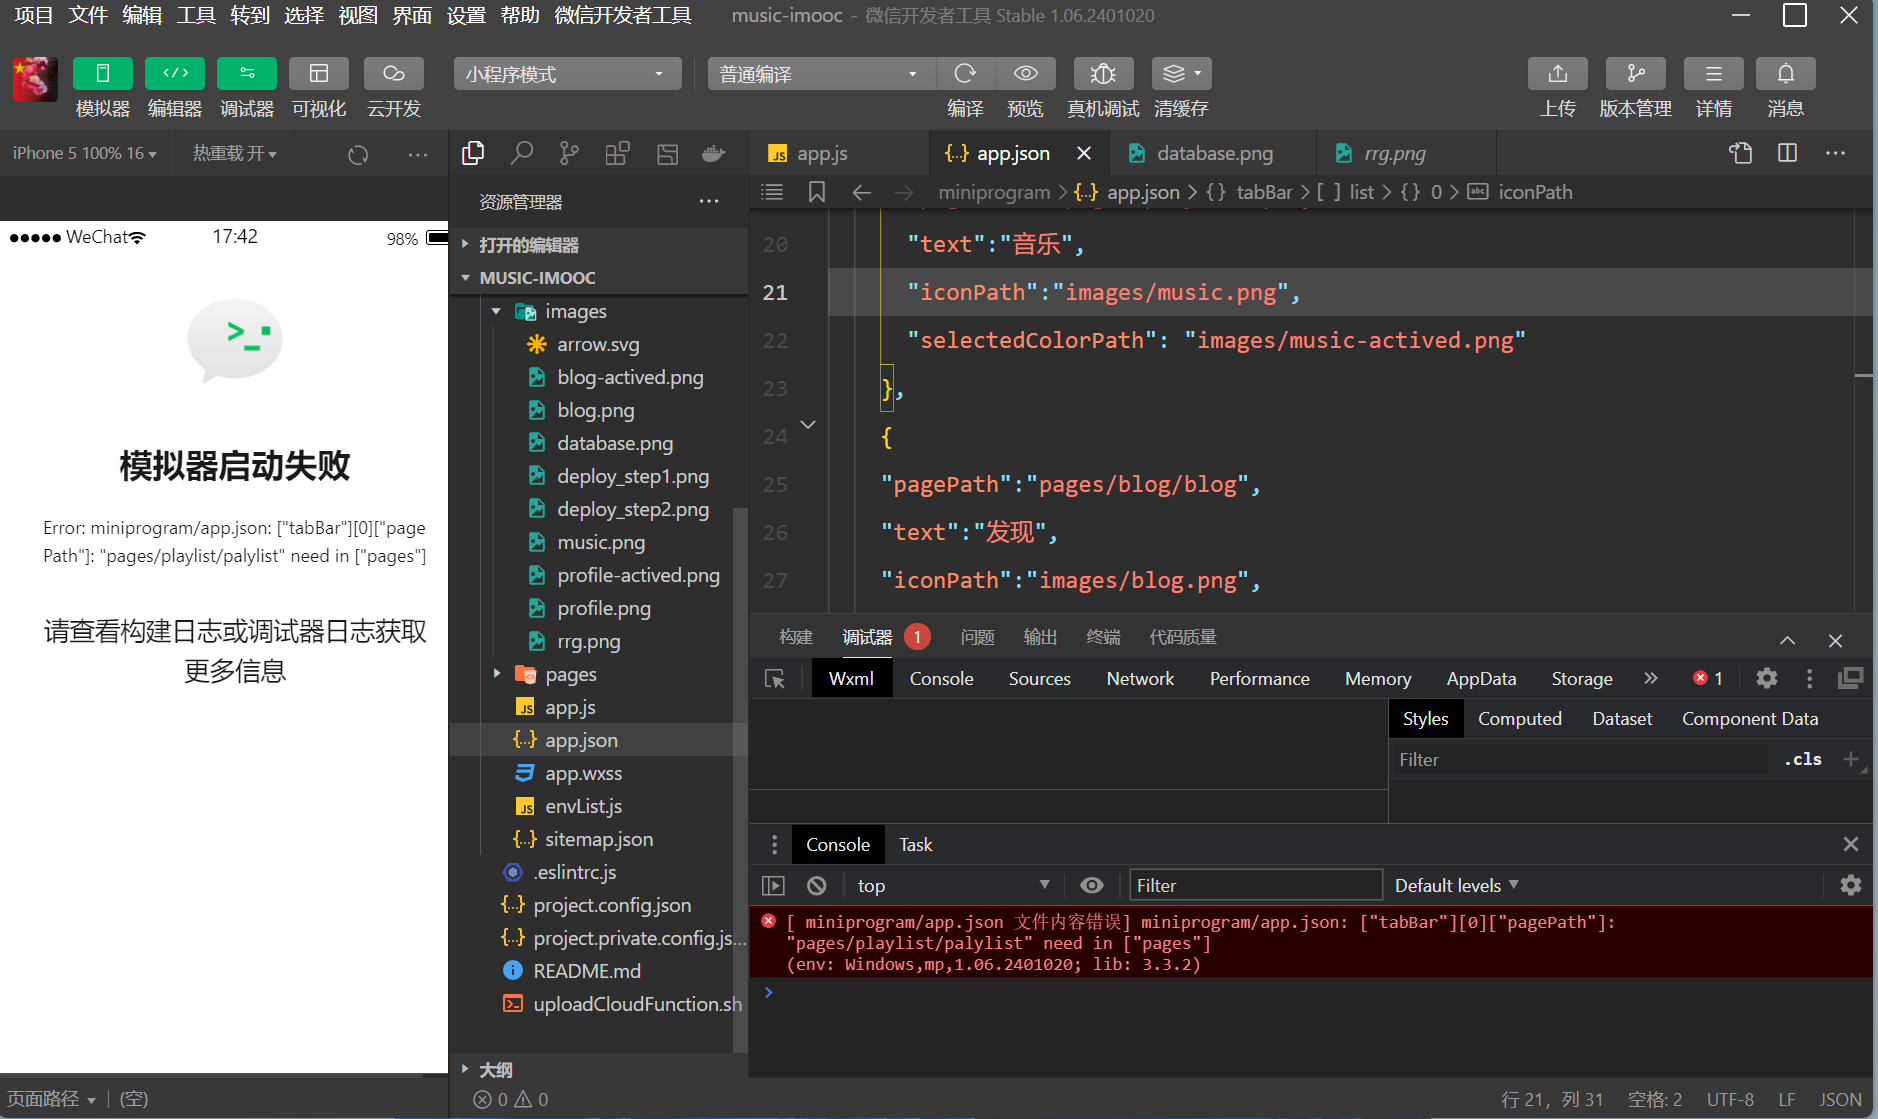Viewport: 1878px width, 1119px height.
Task: Toggle the editor (编辑器) panel button
Action: pos(175,73)
